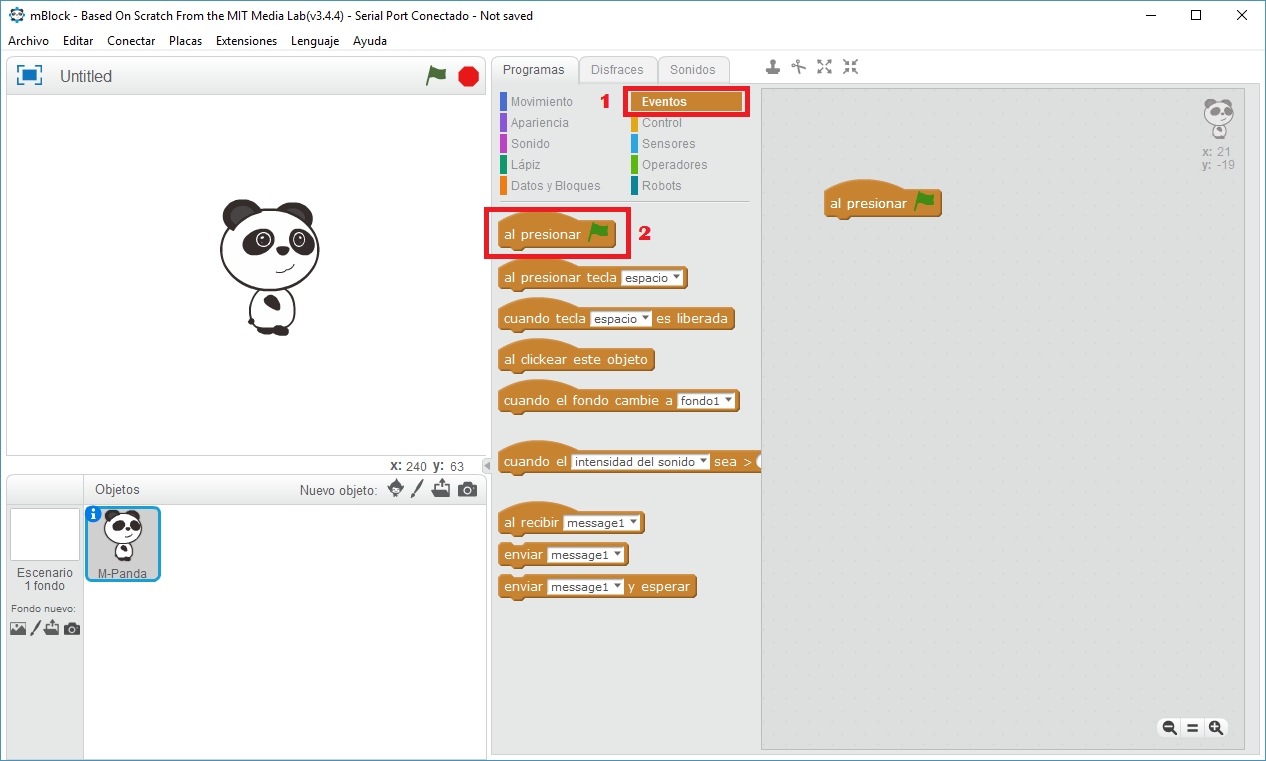Viewport: 1266px width, 761px height.
Task: Open the Extensiones menu
Action: 246,41
